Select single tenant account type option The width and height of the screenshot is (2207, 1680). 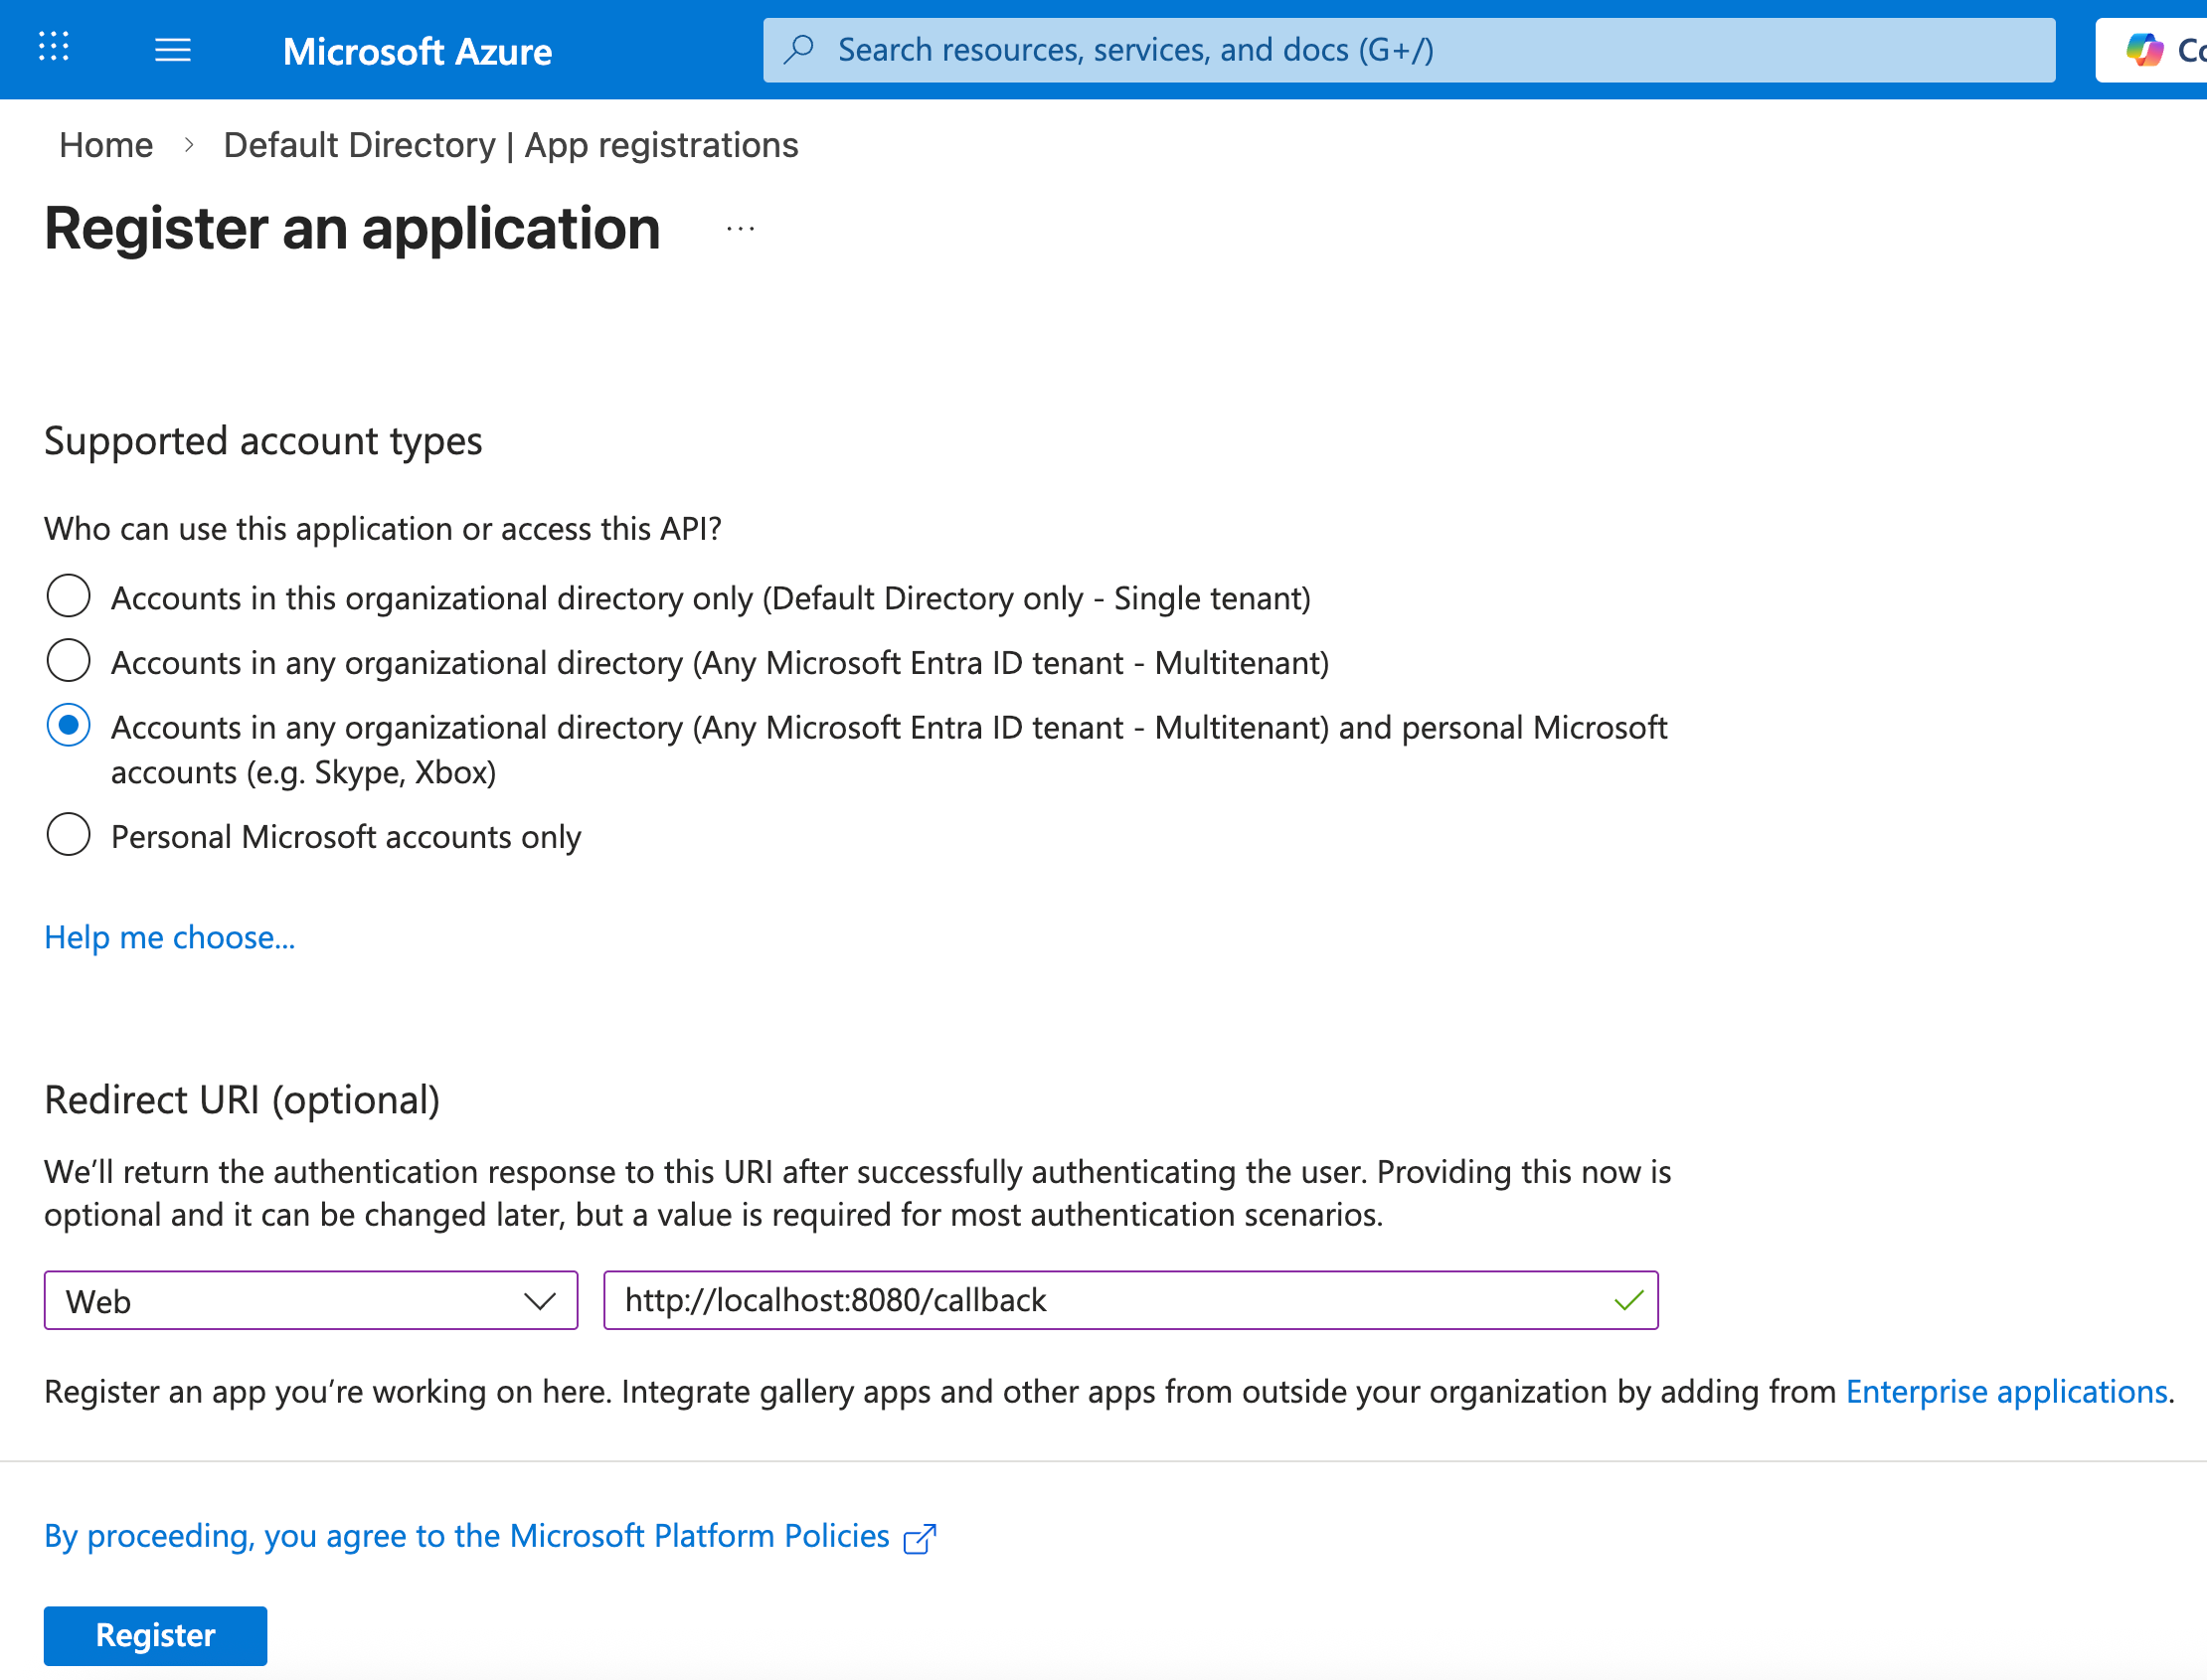click(67, 596)
